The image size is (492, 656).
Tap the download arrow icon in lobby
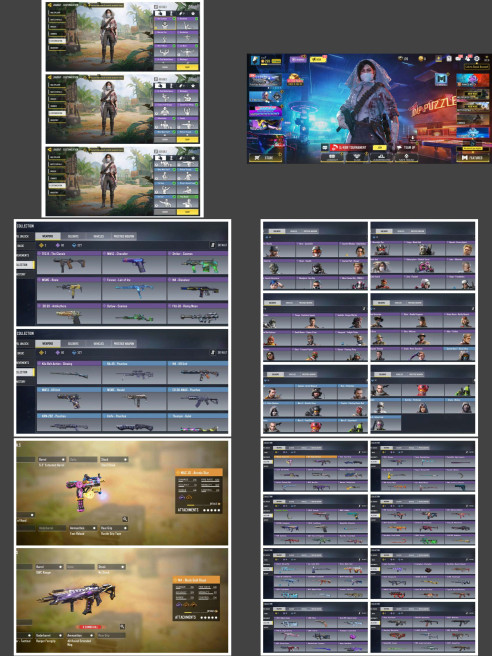(413, 138)
